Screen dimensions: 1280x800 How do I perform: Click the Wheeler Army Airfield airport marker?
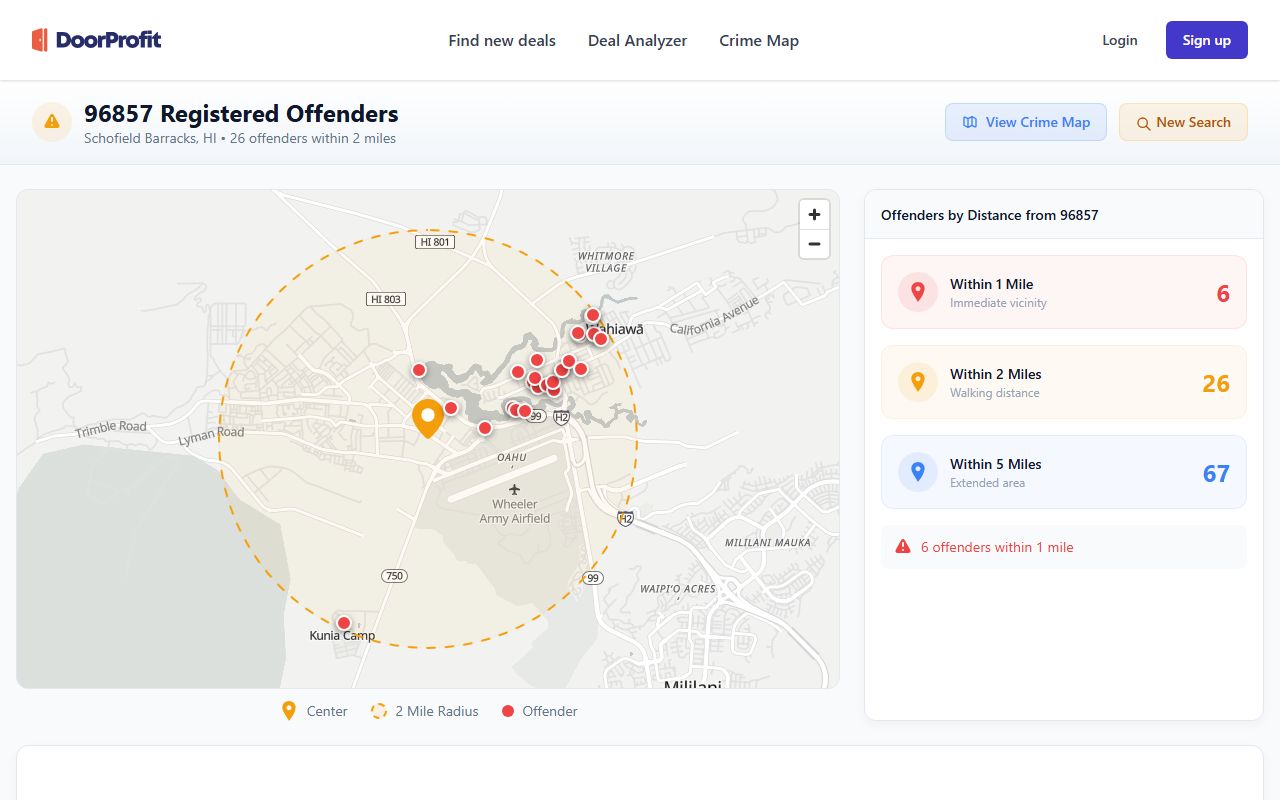(x=514, y=489)
